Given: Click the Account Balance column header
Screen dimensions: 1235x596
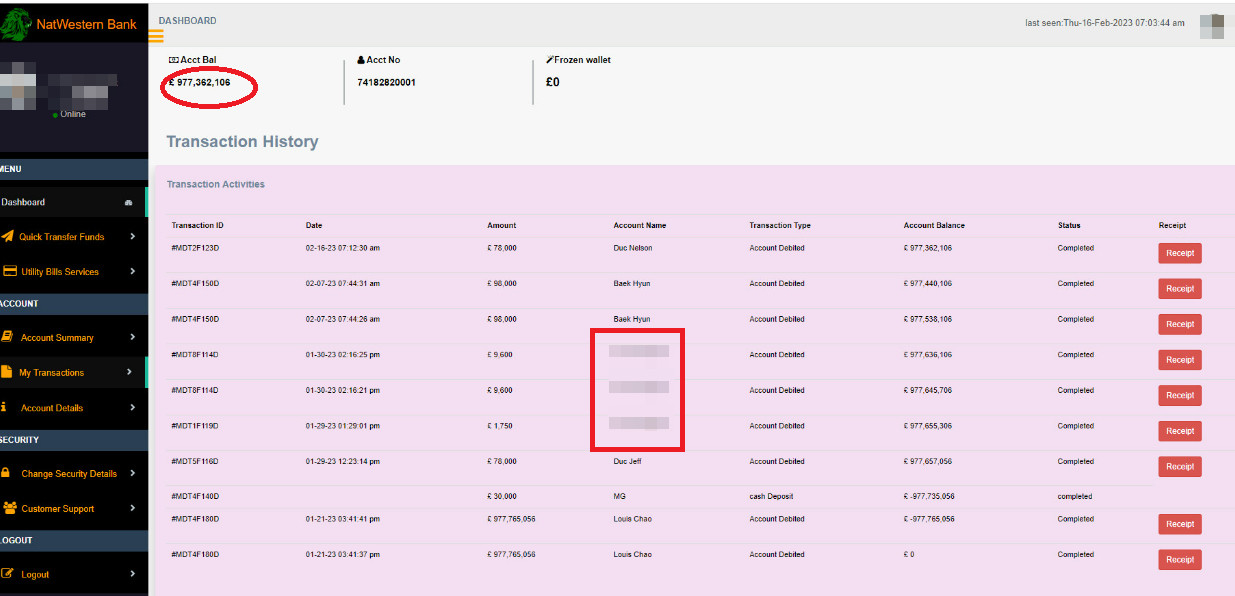Looking at the screenshot, I should [933, 225].
